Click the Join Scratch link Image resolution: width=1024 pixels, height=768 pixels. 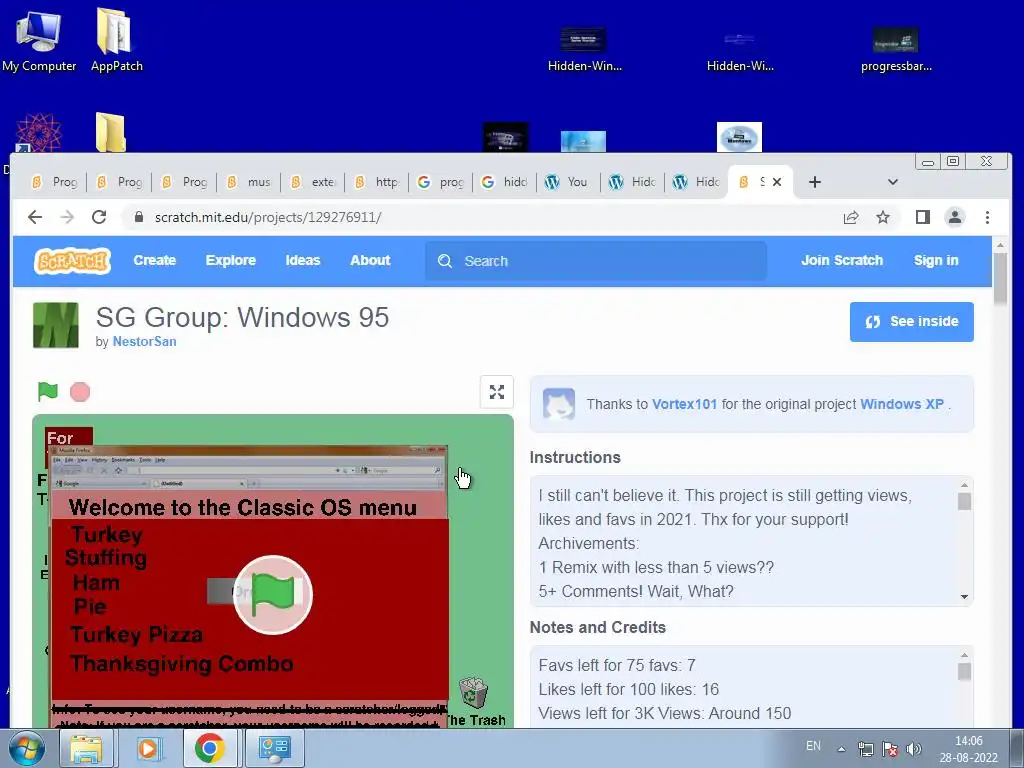[842, 260]
